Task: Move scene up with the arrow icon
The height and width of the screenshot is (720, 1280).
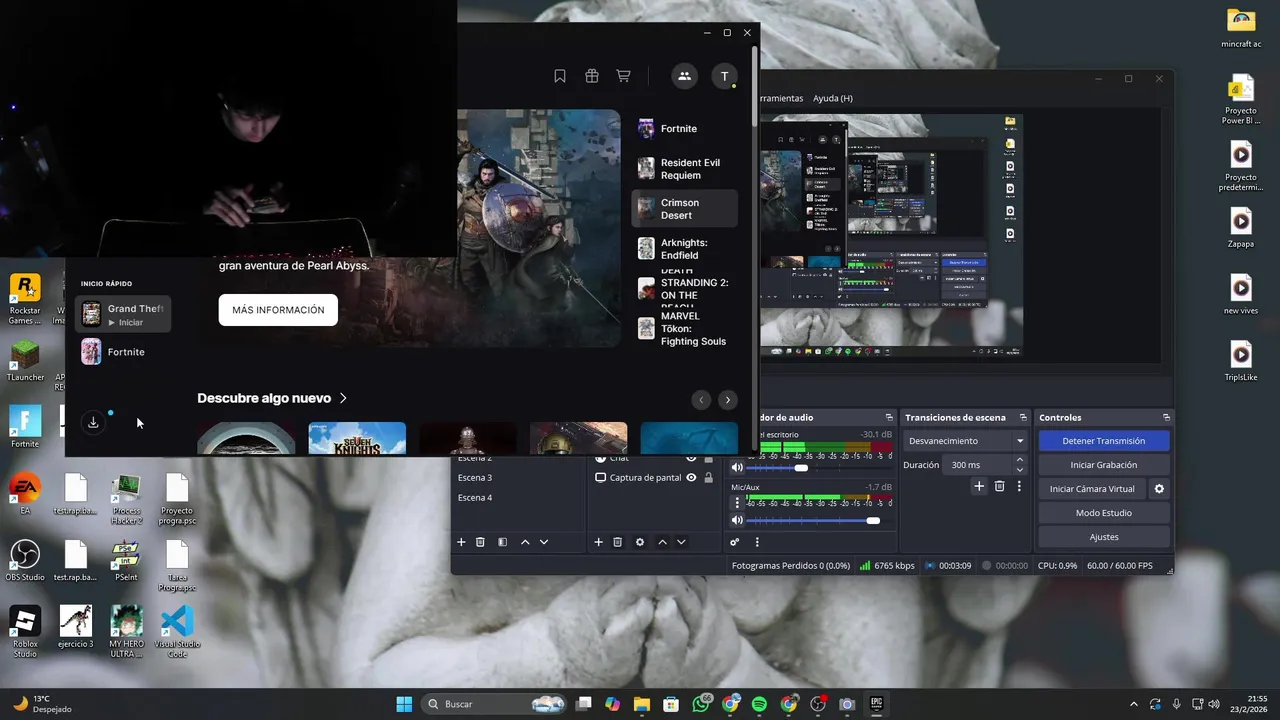Action: pyautogui.click(x=525, y=542)
